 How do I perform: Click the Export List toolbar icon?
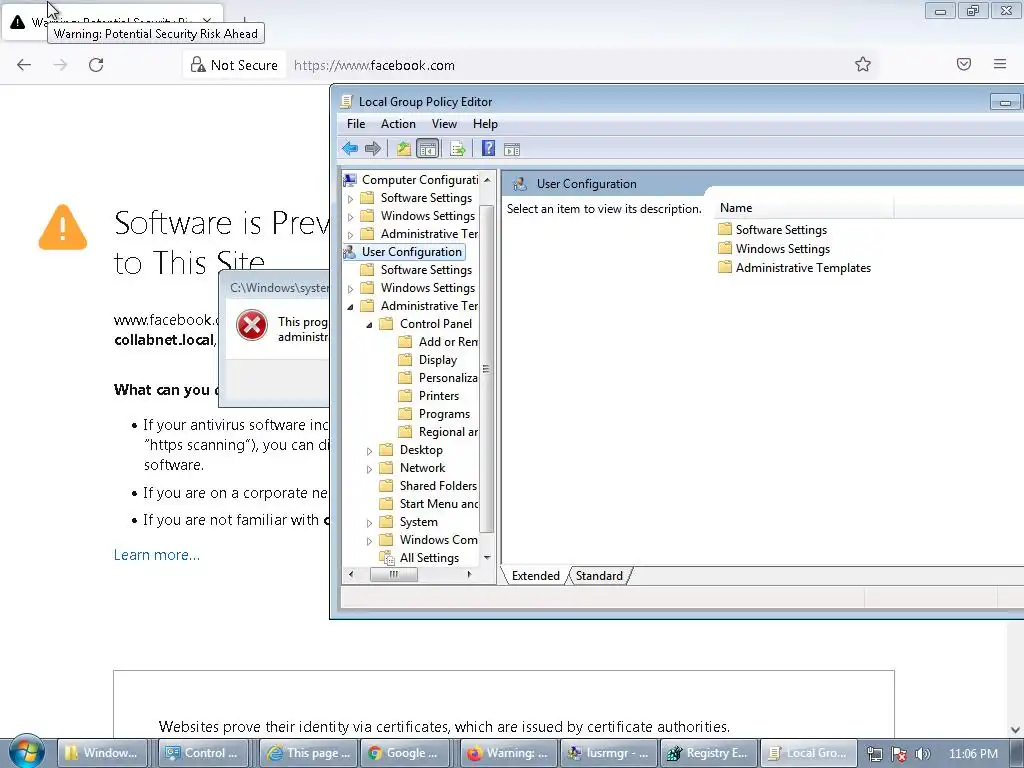pos(458,149)
